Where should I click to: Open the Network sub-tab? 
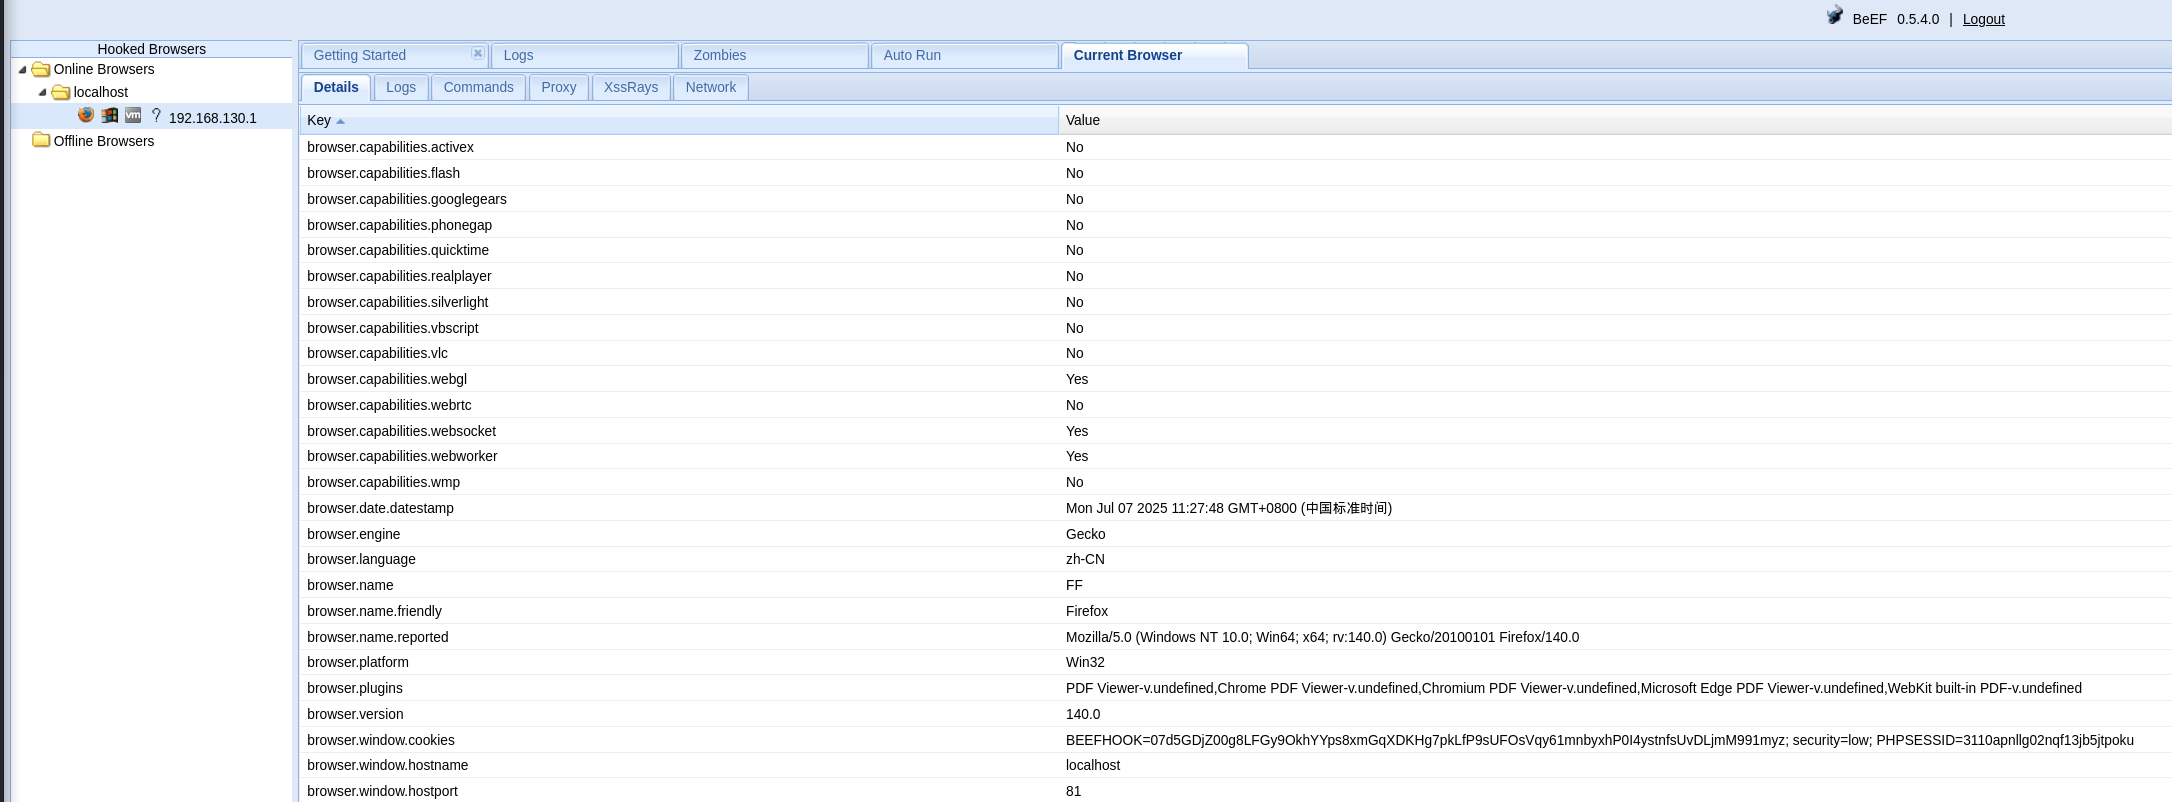click(x=711, y=87)
